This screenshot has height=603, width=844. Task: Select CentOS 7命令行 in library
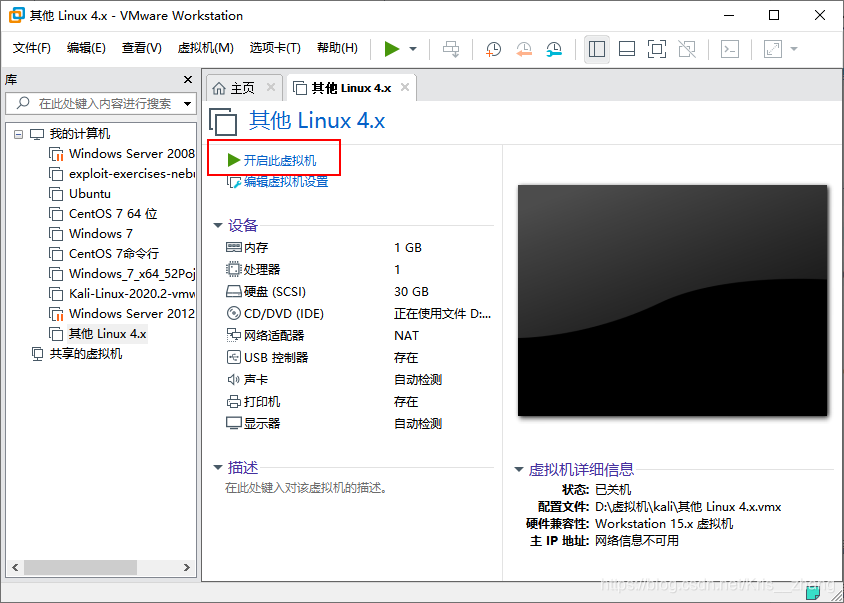click(104, 254)
